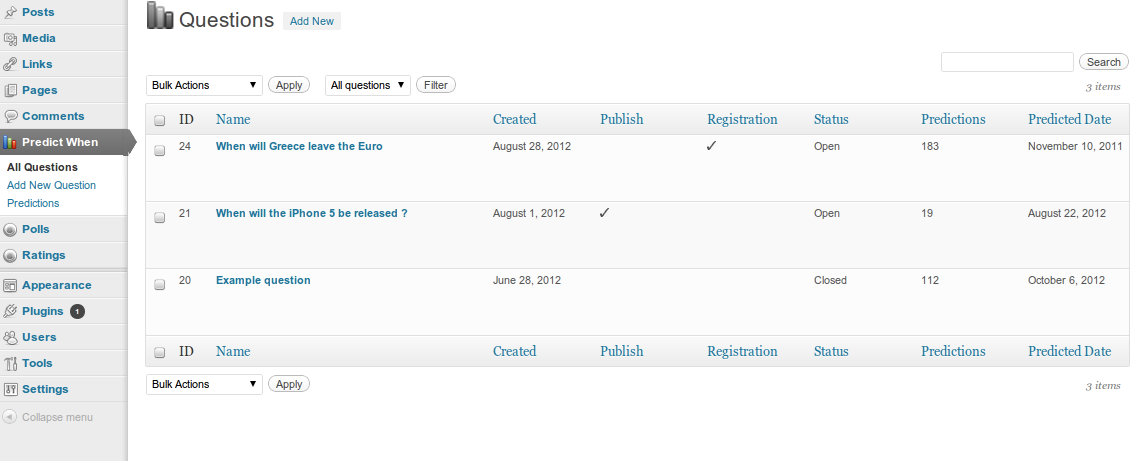This screenshot has width=1138, height=461.
Task: Sort by the Predicted Date column header
Action: pos(1069,119)
